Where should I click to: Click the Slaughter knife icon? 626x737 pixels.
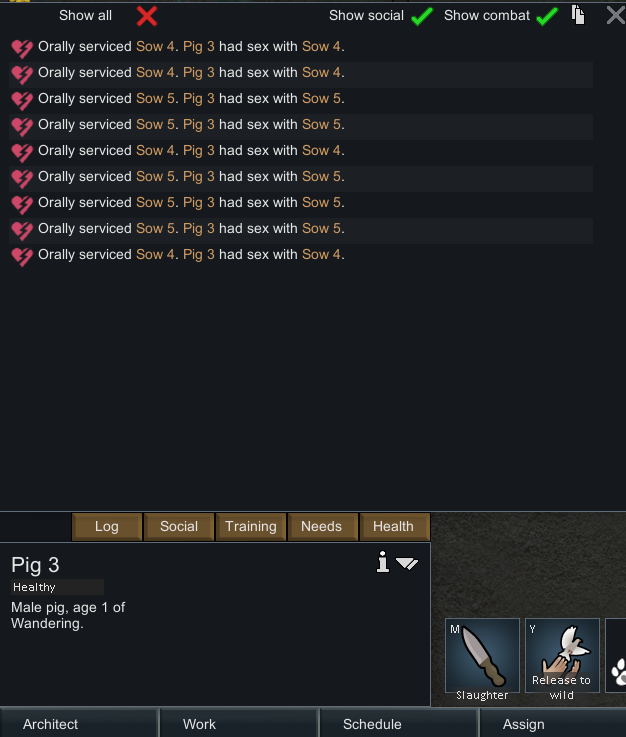482,655
